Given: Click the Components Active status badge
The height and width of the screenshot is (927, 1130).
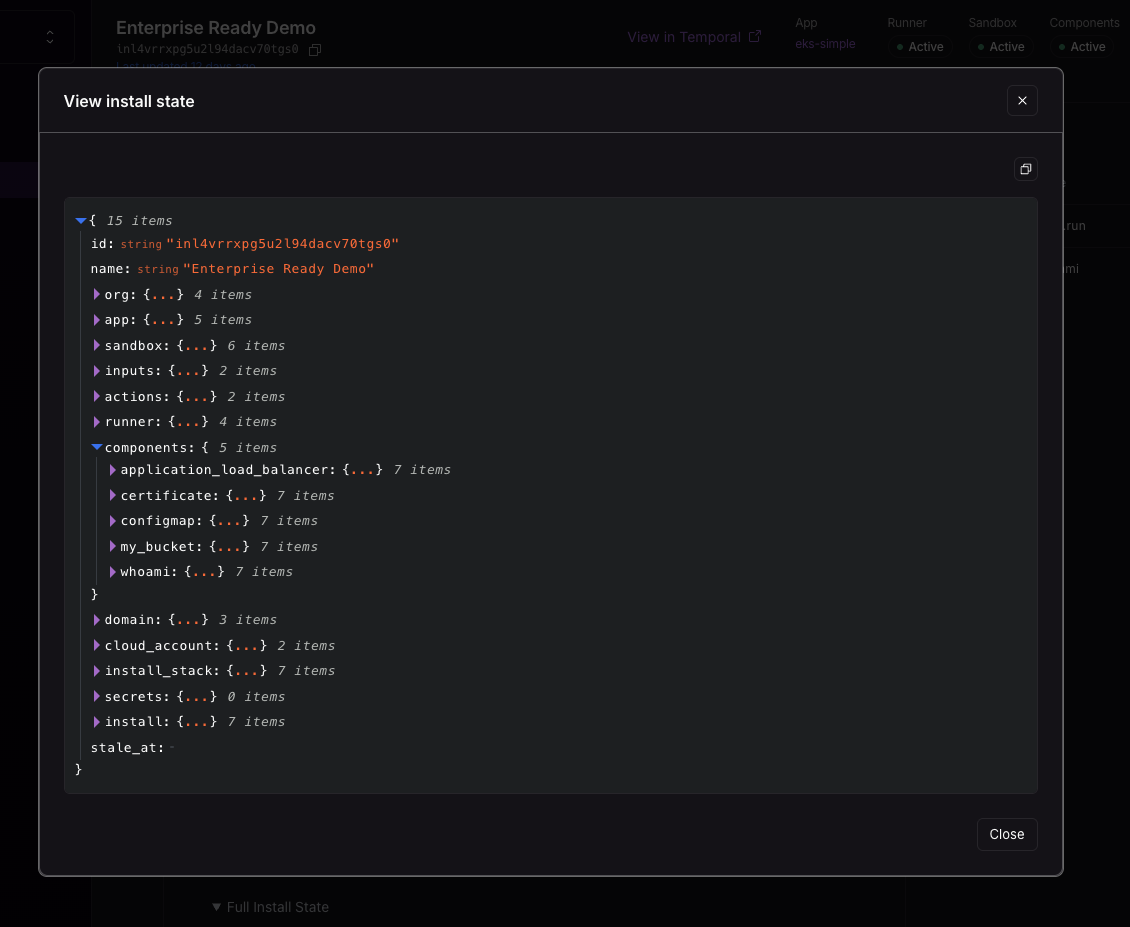Looking at the screenshot, I should coord(1082,47).
